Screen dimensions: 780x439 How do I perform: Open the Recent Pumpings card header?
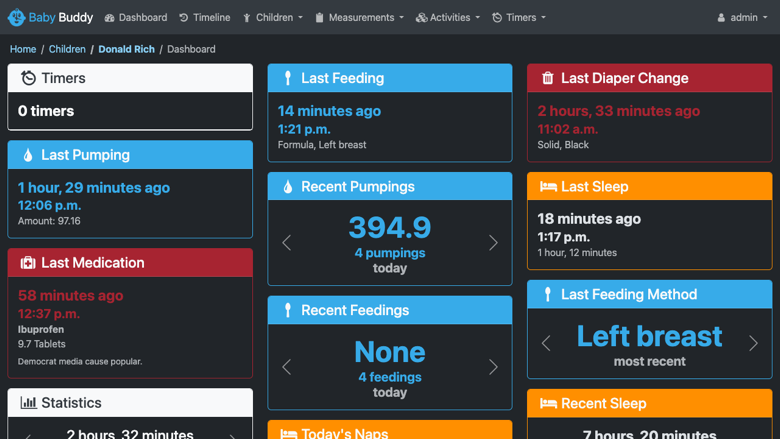point(390,186)
